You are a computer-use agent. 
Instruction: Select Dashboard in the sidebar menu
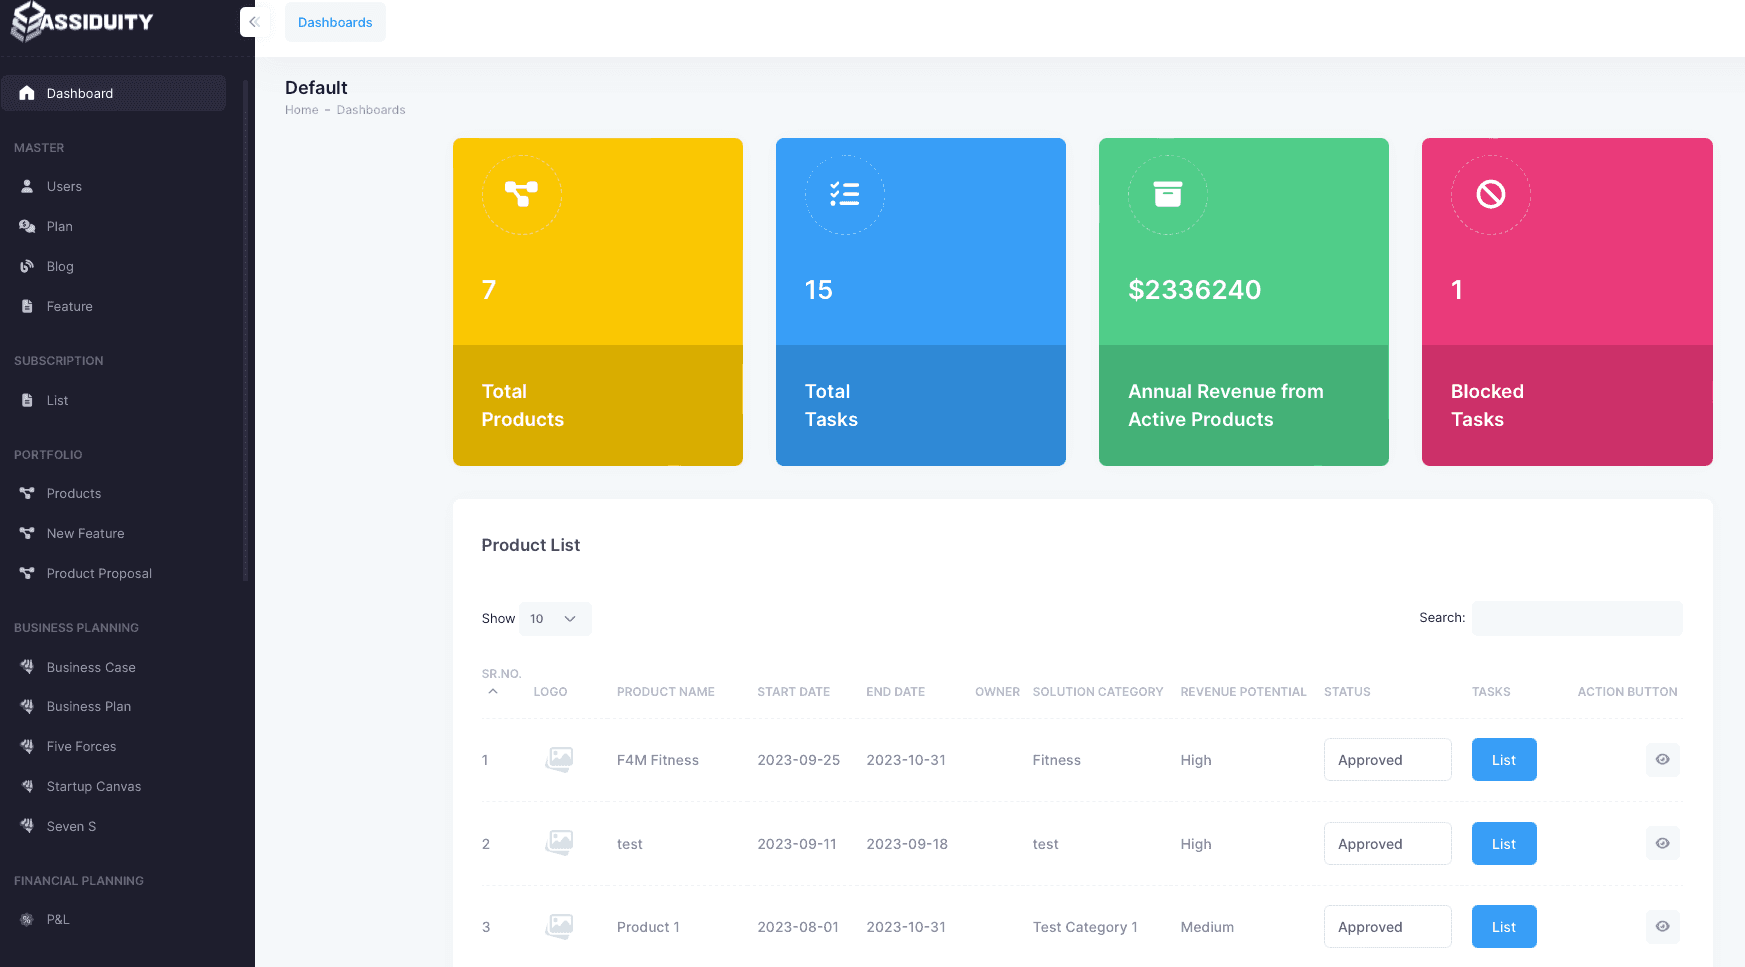80,93
